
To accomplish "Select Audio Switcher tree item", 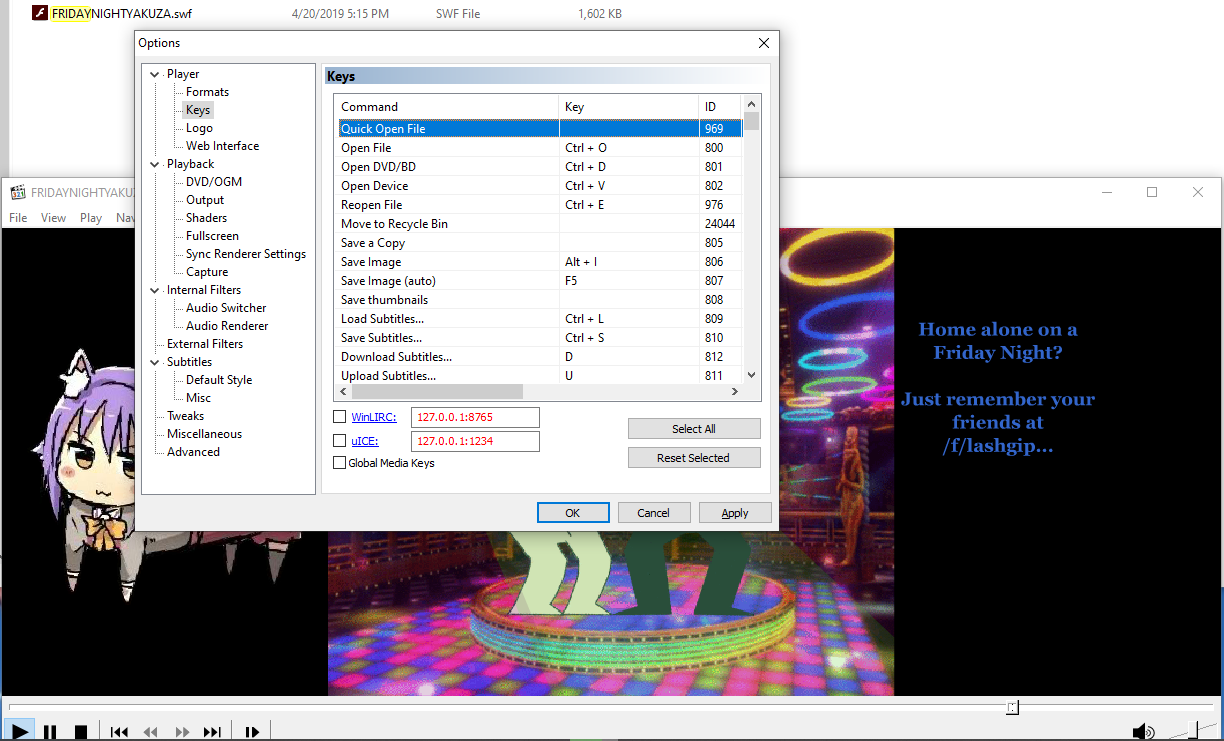I will tap(226, 308).
